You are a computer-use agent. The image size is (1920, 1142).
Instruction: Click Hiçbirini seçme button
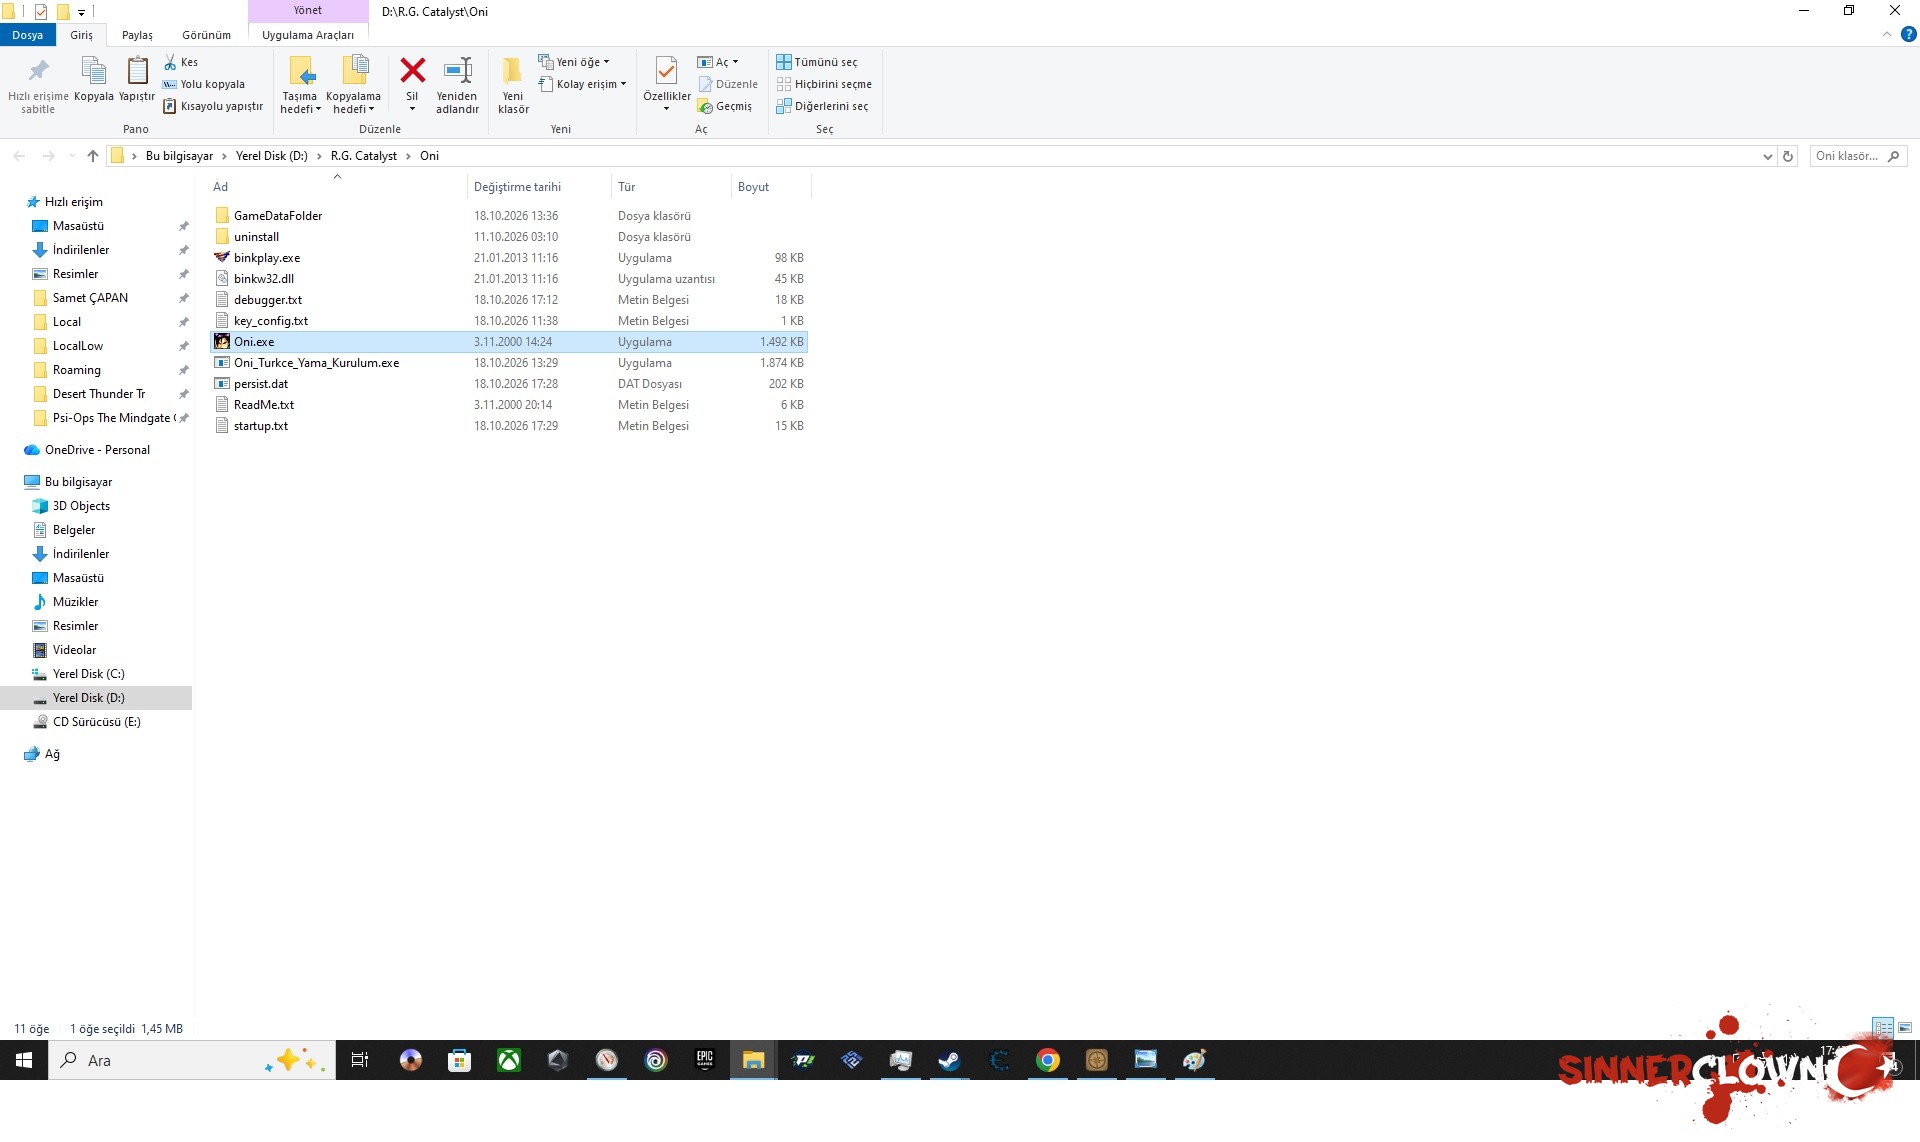click(824, 84)
